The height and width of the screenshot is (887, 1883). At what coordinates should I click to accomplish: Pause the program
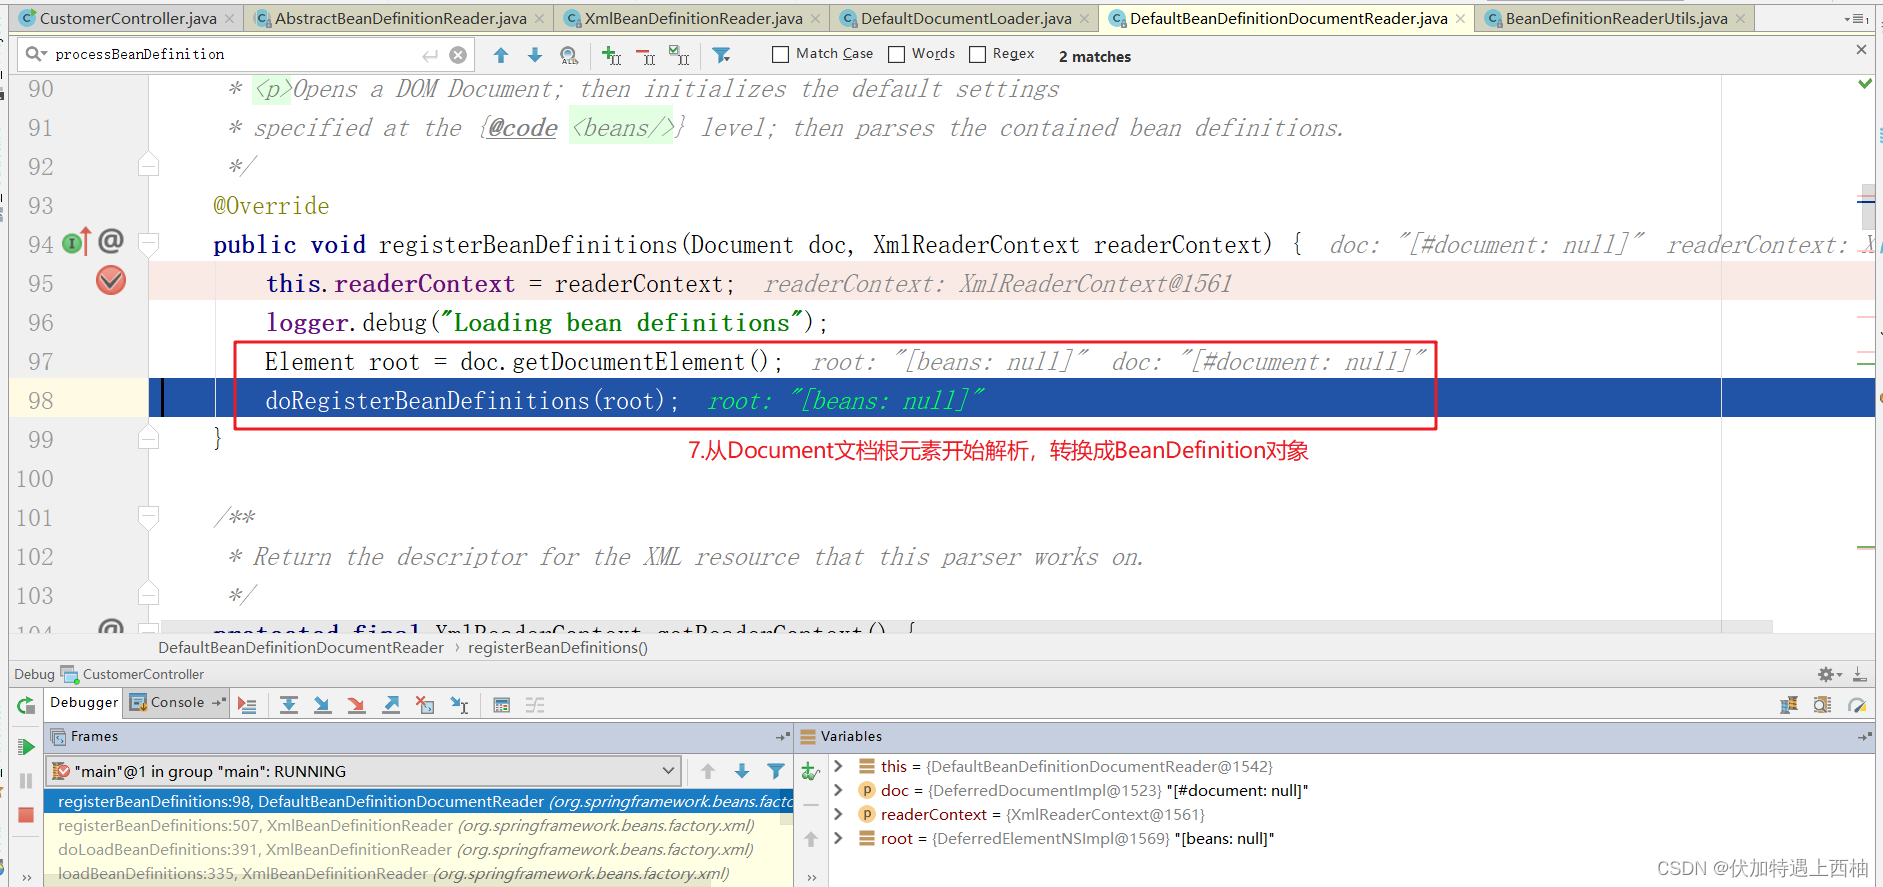tap(26, 780)
